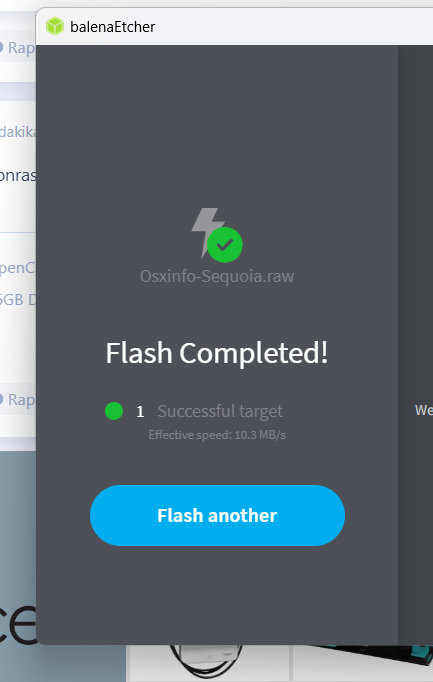This screenshot has height=682, width=433.
Task: Open the lower 'Rap' item in background window
Action: pos(17,400)
